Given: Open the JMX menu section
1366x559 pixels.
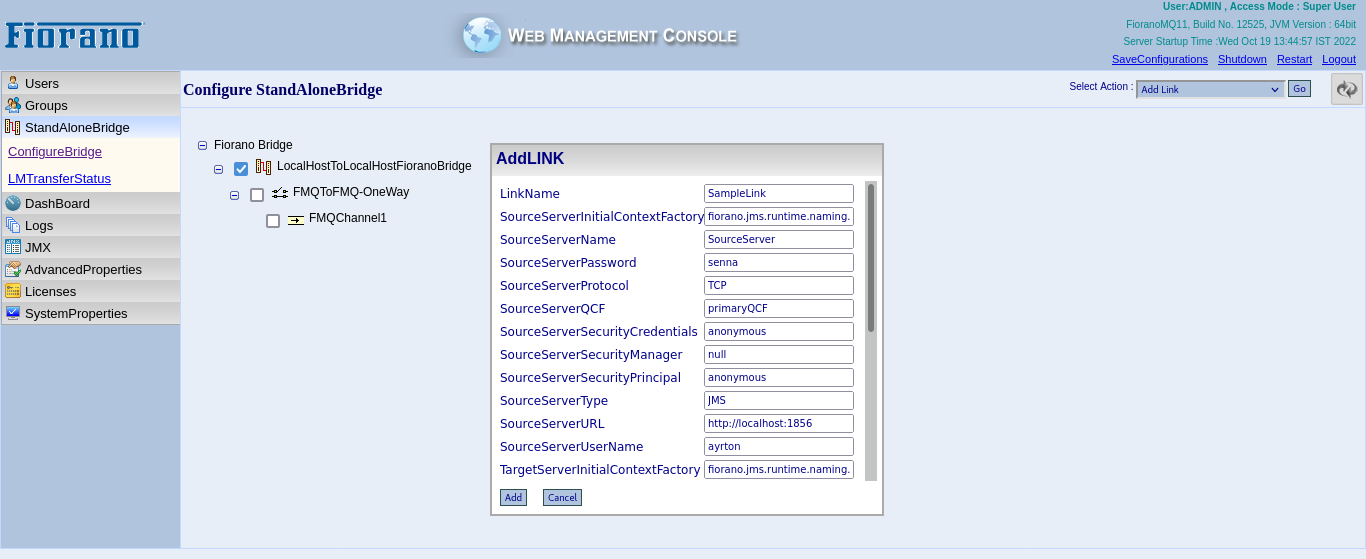Looking at the screenshot, I should 91,247.
